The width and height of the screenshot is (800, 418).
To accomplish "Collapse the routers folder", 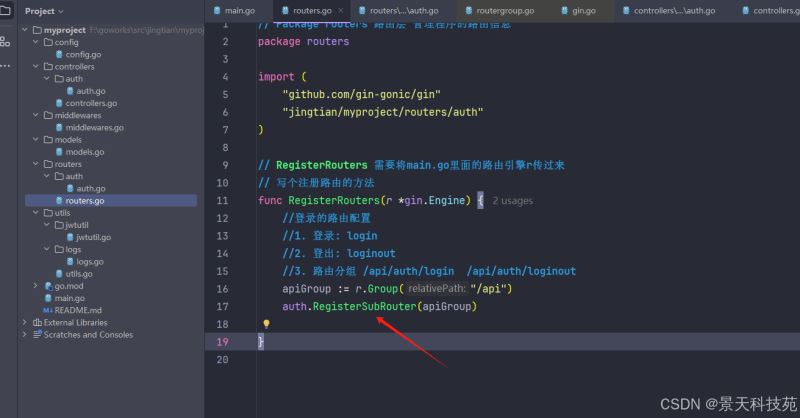I will pos(36,164).
